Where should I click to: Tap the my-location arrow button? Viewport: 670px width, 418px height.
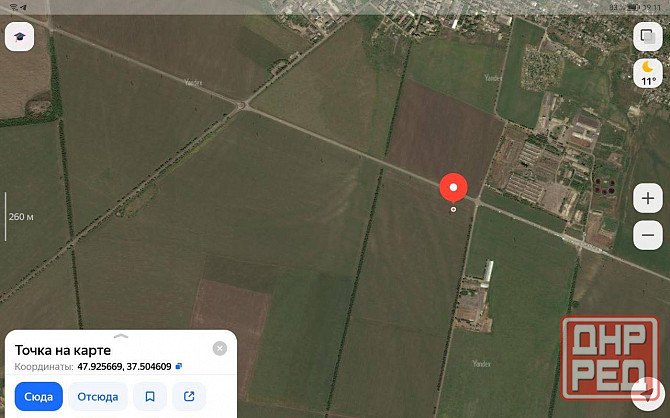[x=648, y=394]
